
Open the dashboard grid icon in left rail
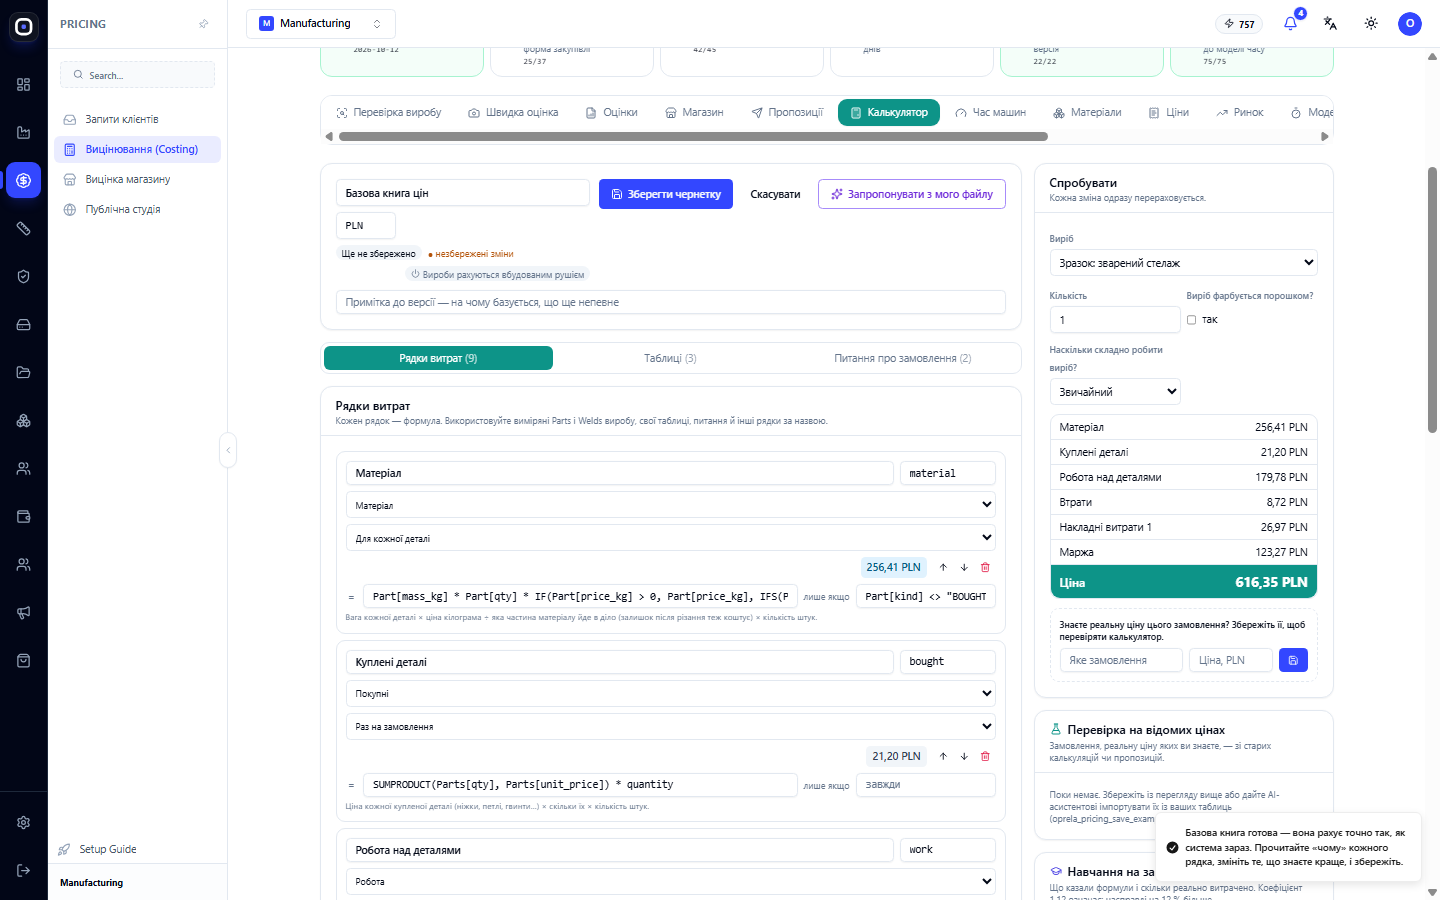(x=24, y=85)
